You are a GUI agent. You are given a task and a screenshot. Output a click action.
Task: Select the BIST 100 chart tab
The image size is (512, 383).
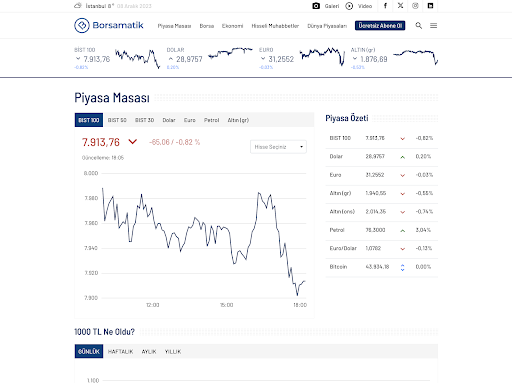tap(89, 120)
